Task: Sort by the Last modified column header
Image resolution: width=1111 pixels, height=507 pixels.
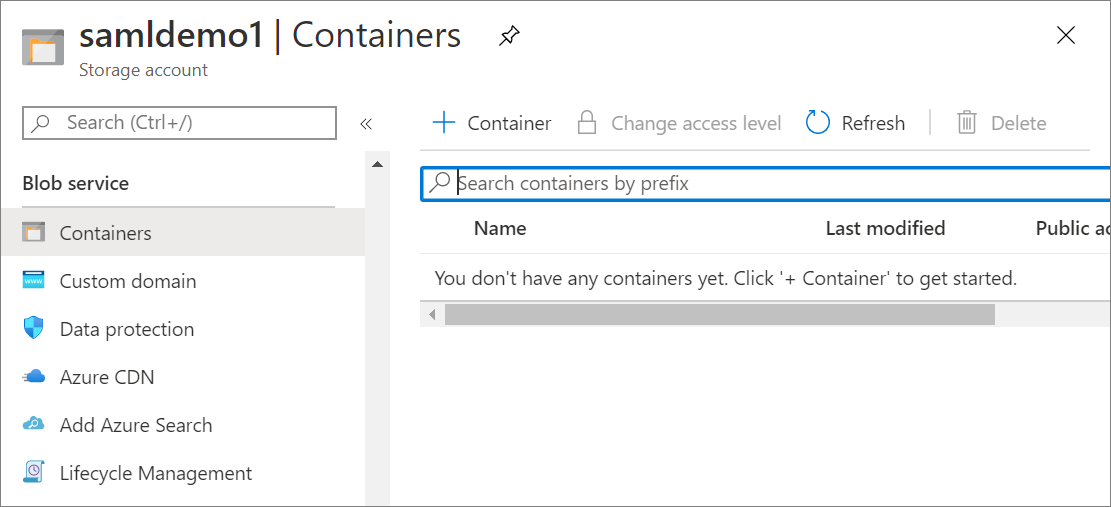Action: click(x=885, y=228)
